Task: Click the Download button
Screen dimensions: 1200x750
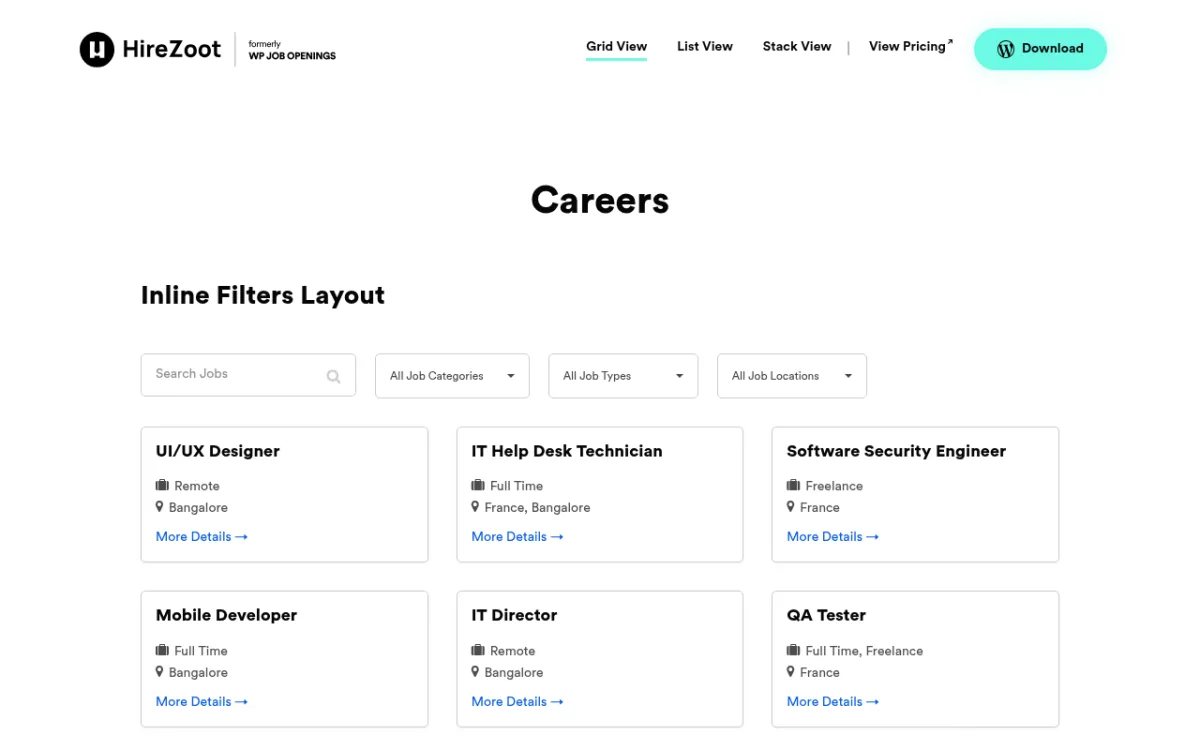Action: click(x=1040, y=48)
